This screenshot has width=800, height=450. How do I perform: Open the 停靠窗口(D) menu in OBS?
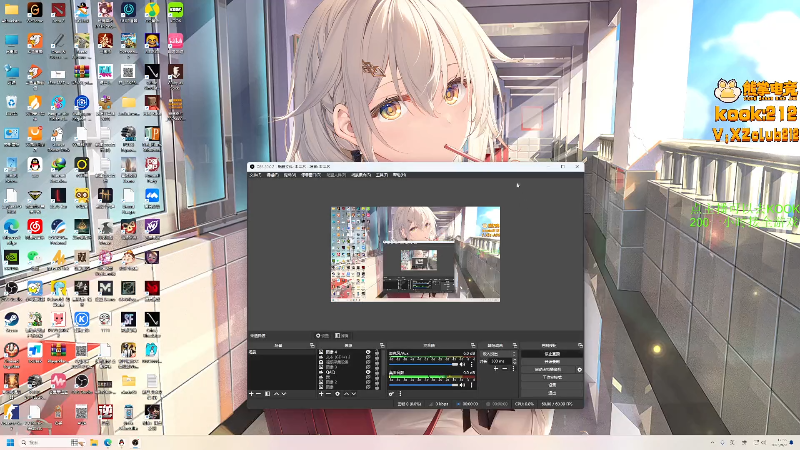(311, 175)
